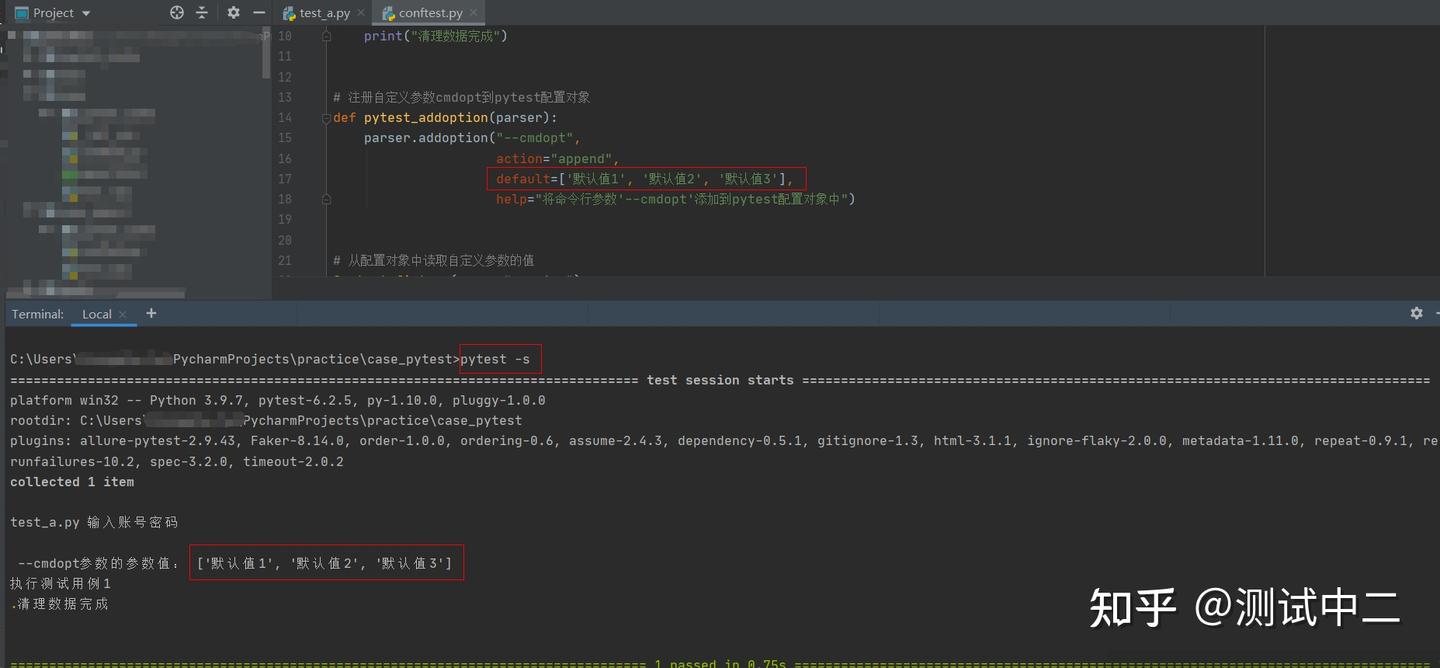Click 'test_a.py 输入账号密码' output line
Screen dimensions: 1440x668
point(94,522)
